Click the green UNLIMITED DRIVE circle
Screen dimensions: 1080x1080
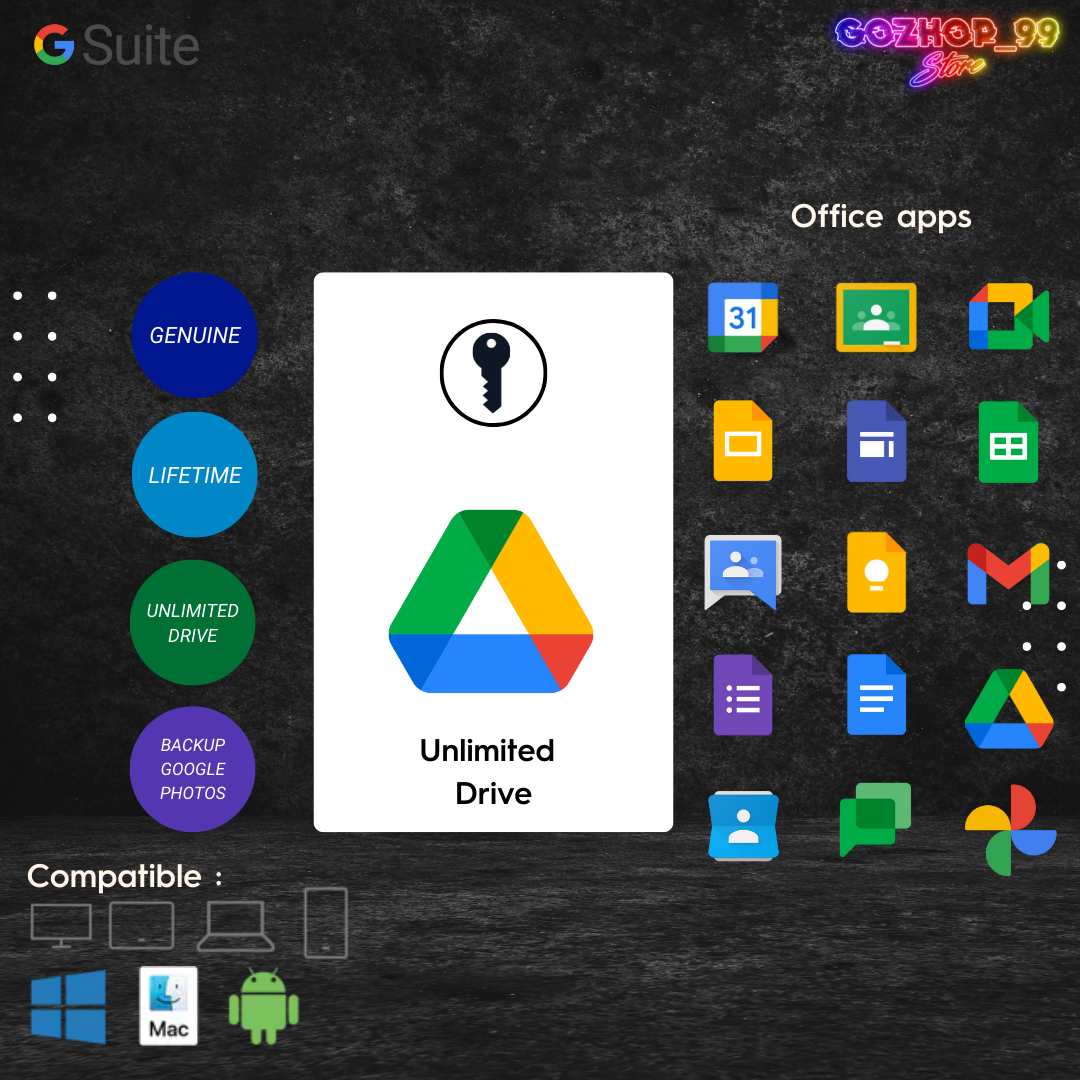coord(193,623)
